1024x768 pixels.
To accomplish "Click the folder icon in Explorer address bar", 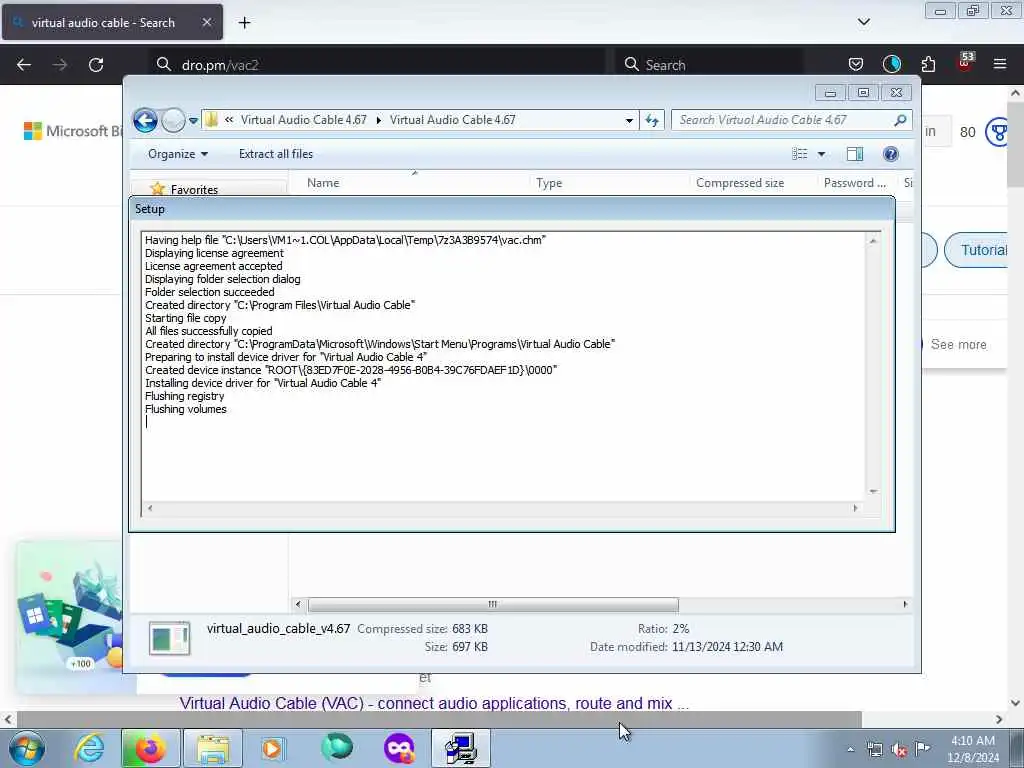I will click(211, 120).
